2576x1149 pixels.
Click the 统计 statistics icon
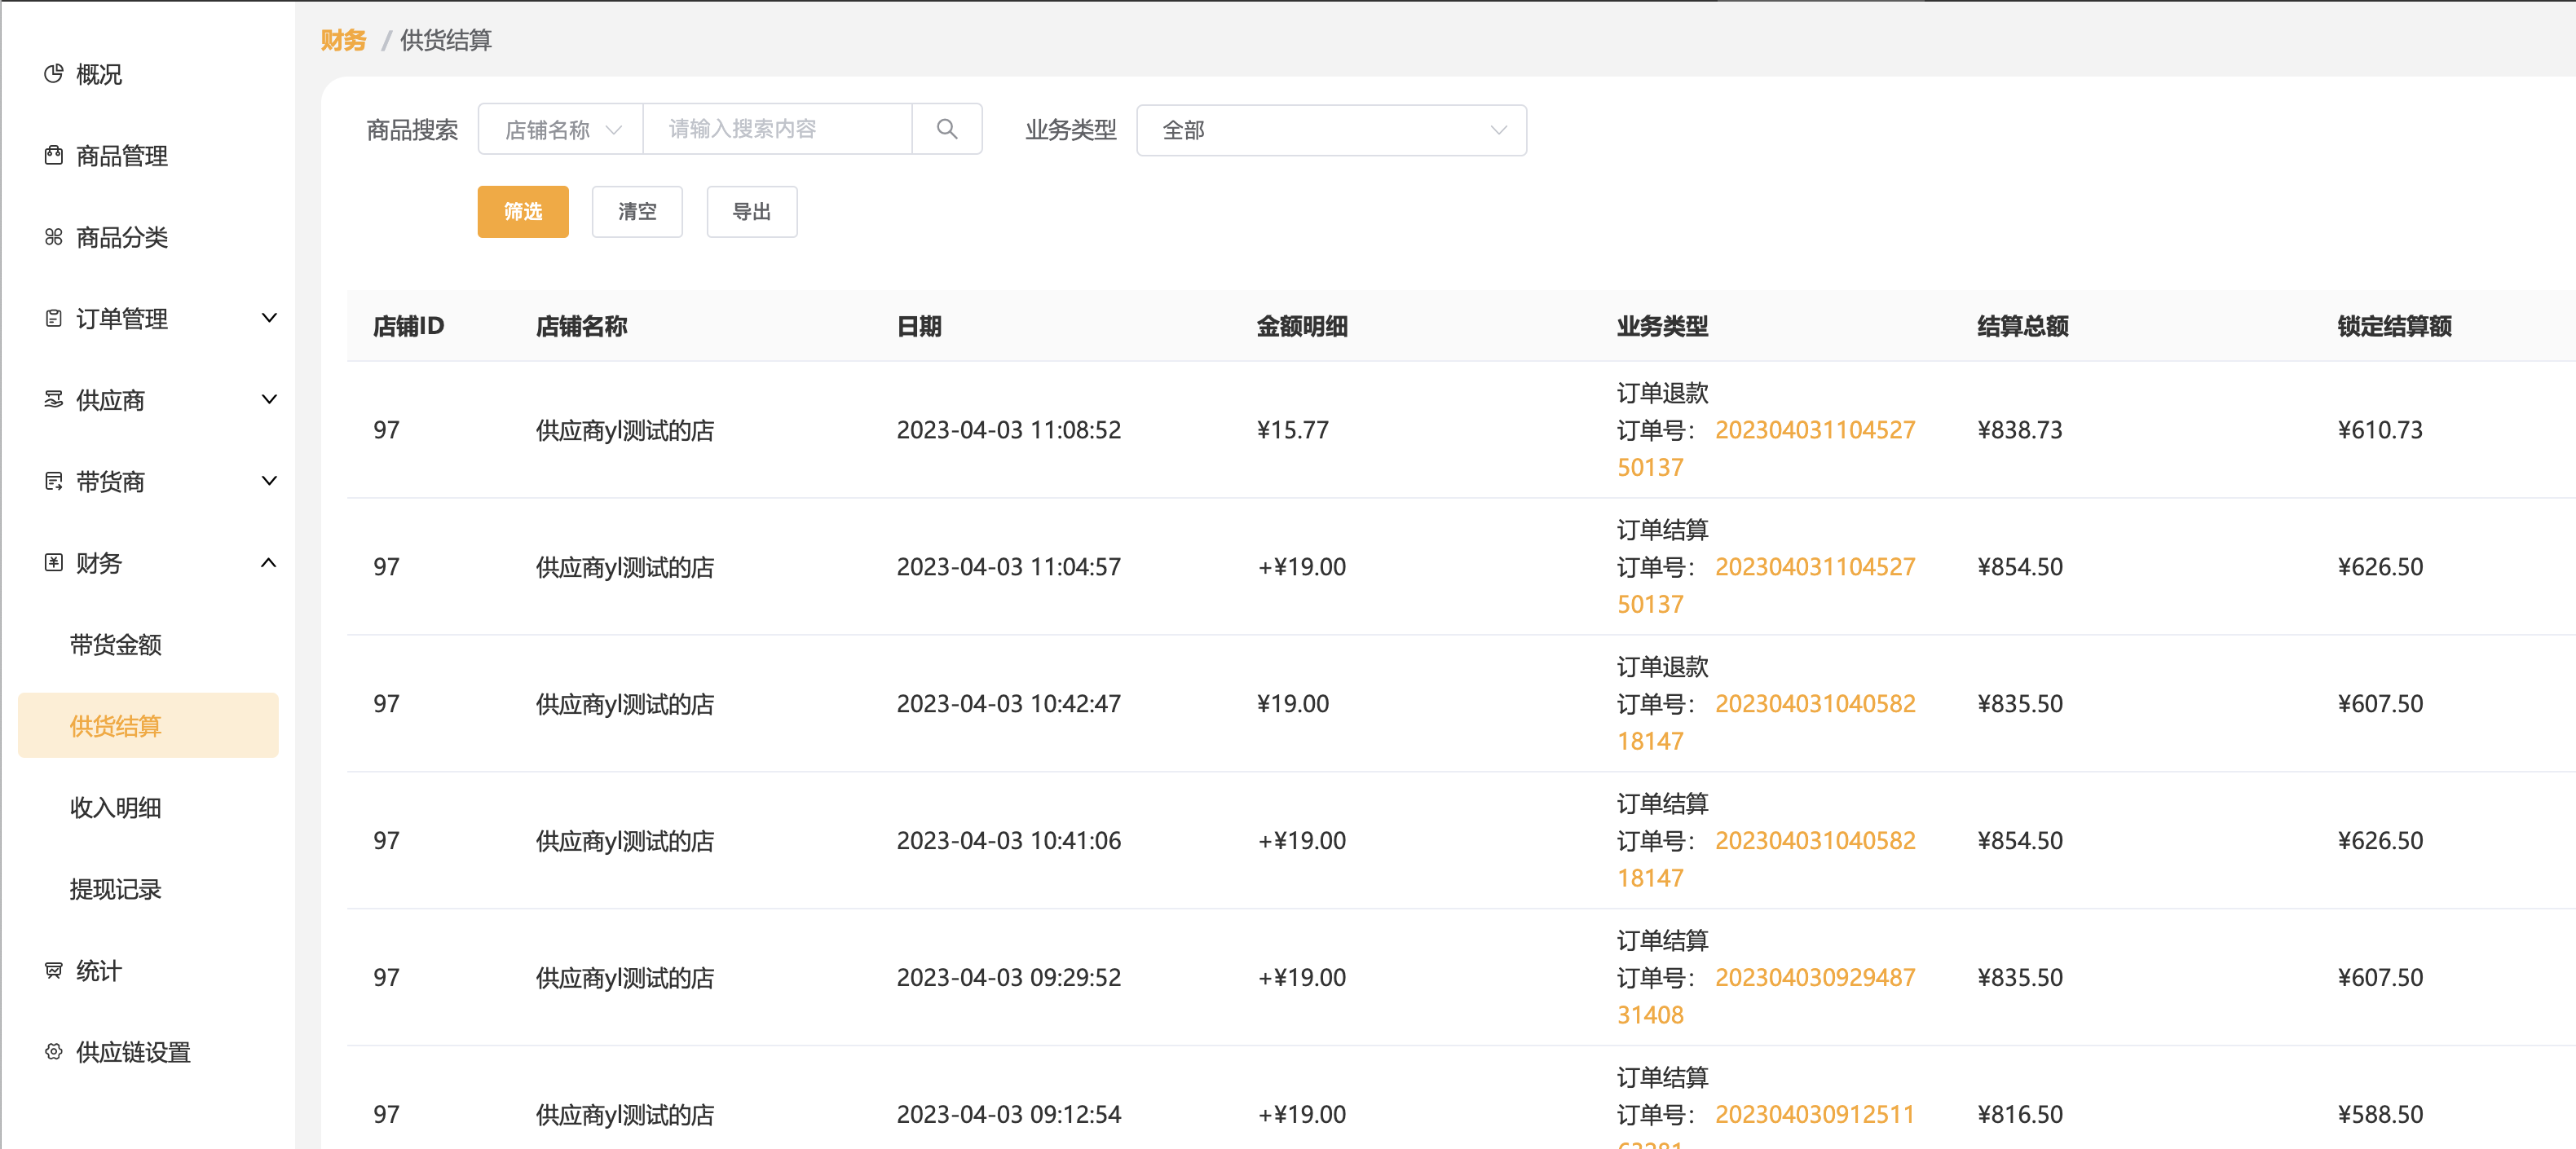click(x=54, y=970)
